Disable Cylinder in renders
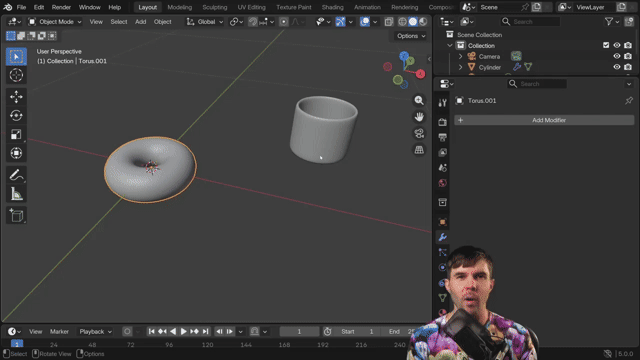640x360 pixels. 628,67
